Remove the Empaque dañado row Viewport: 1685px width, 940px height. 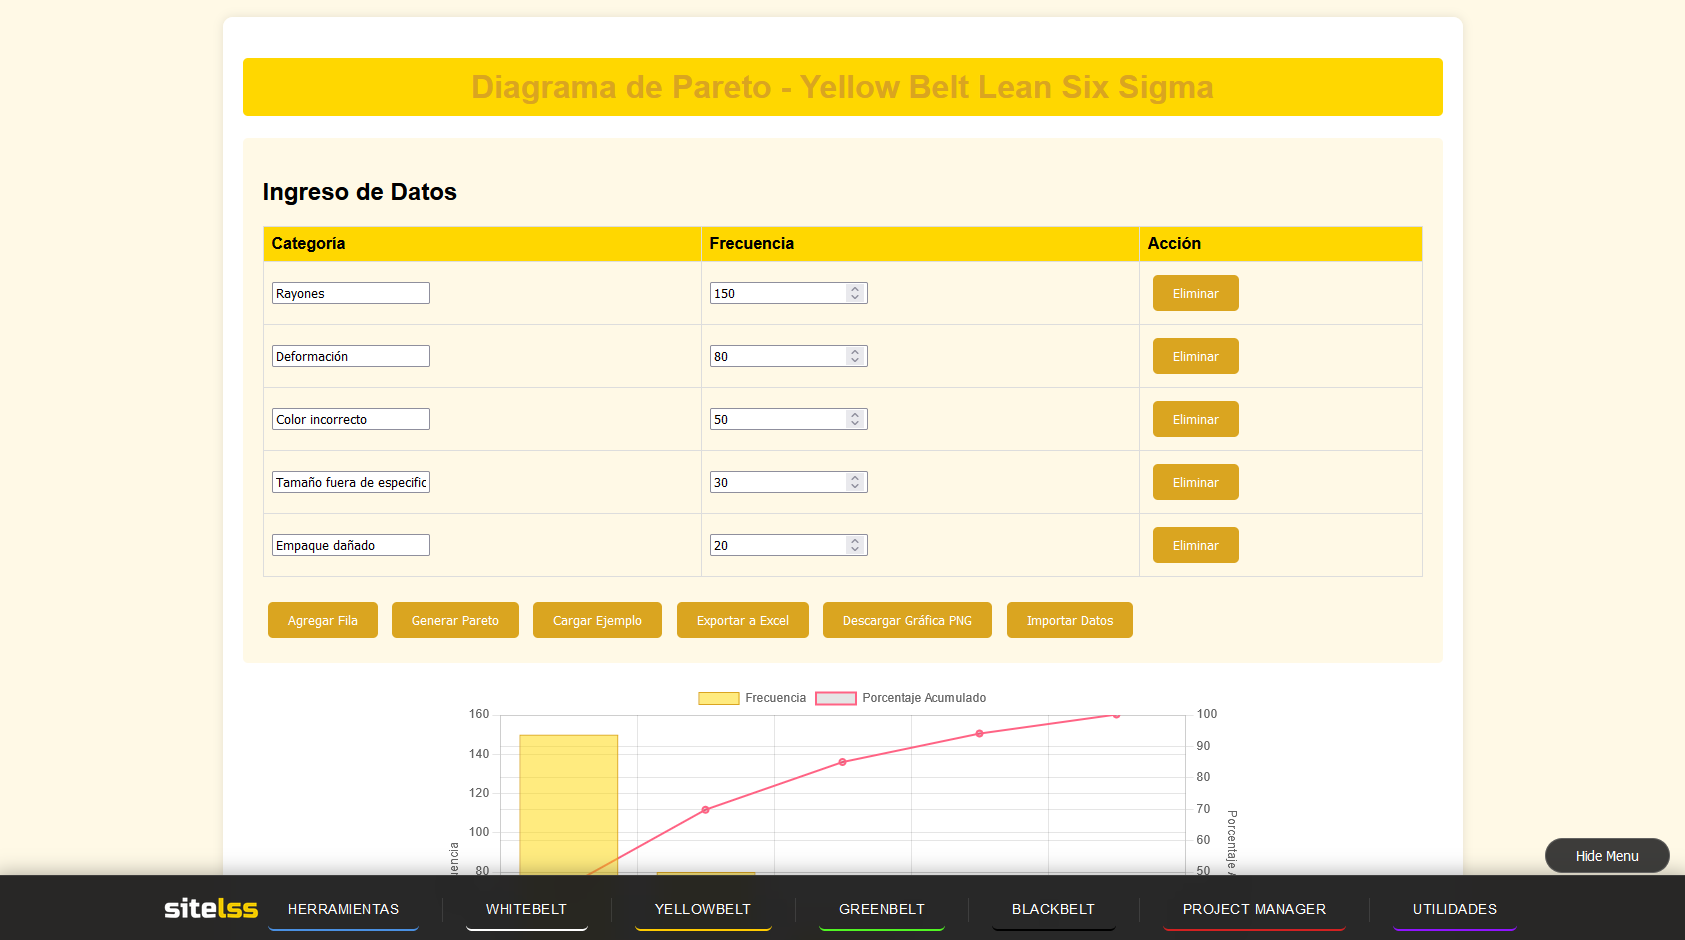1195,545
